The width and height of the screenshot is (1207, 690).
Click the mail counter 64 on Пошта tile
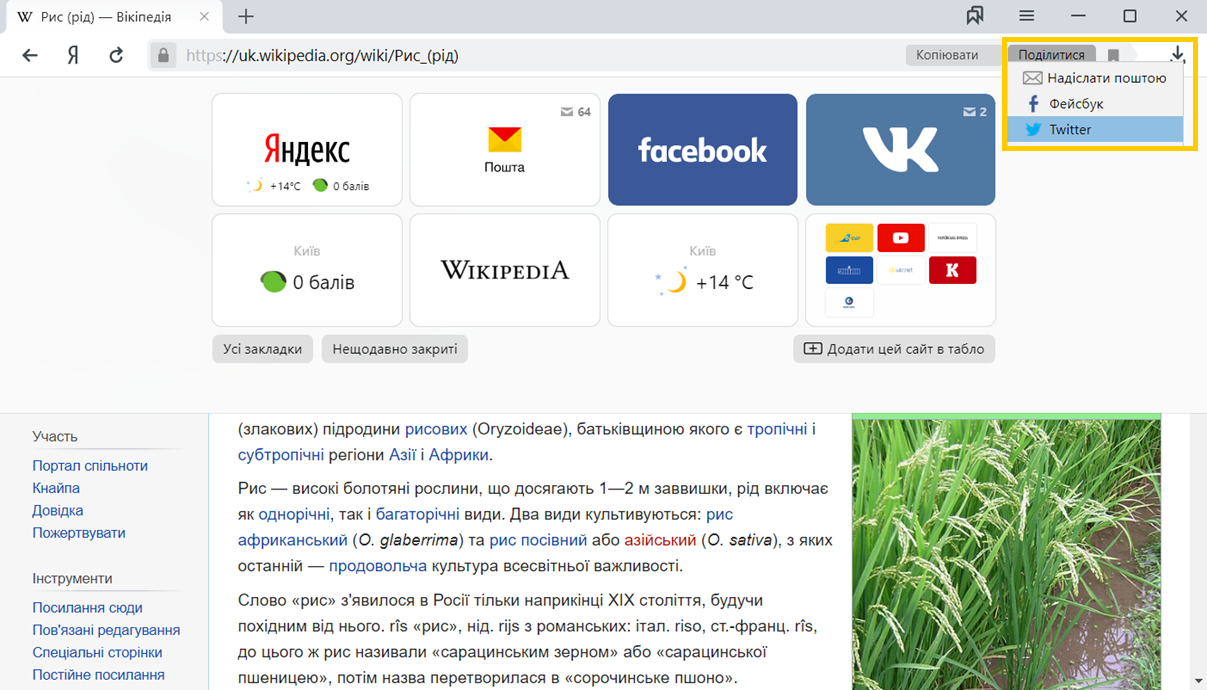(575, 112)
